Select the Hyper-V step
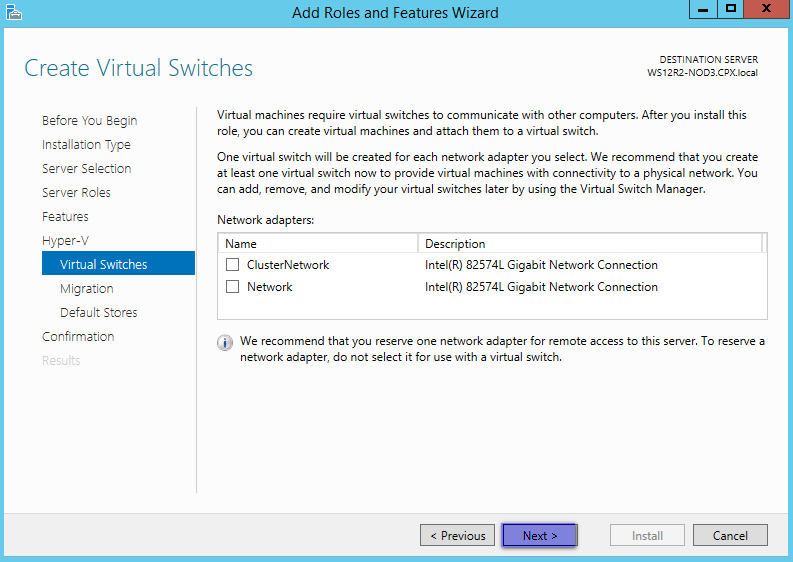The width and height of the screenshot is (793, 562). point(65,241)
